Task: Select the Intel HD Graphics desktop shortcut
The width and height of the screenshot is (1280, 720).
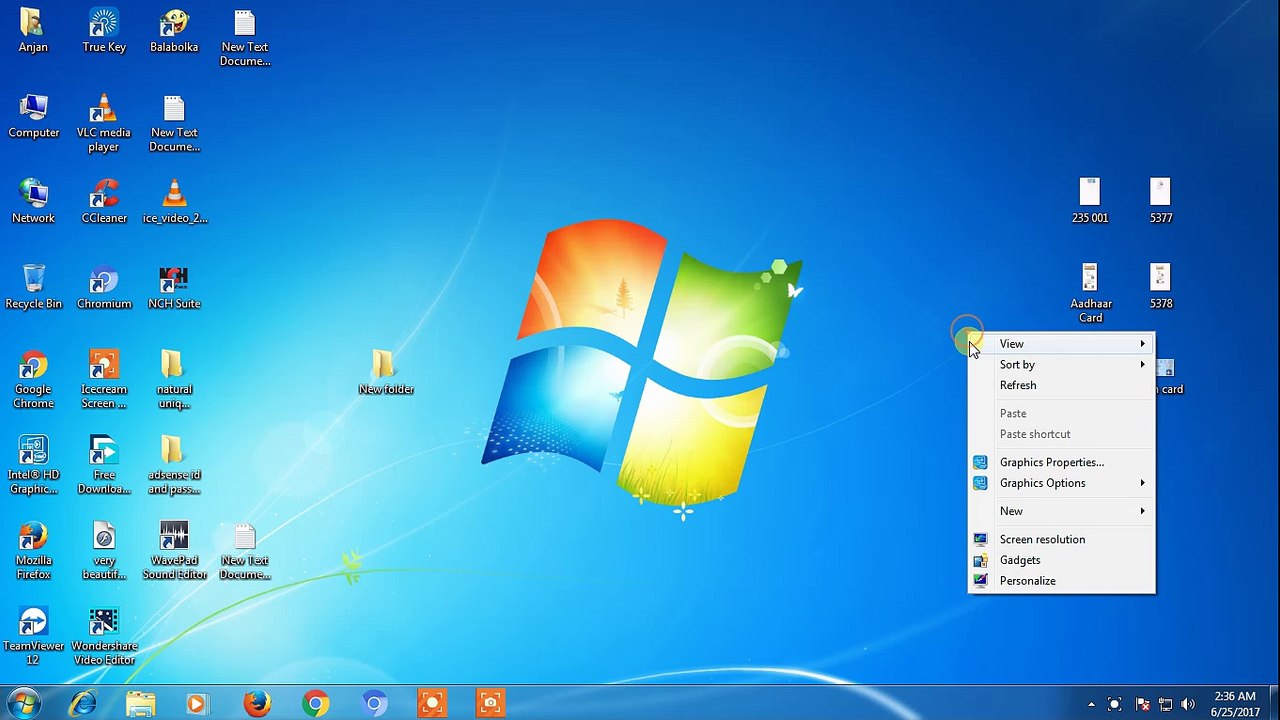Action: (x=33, y=466)
